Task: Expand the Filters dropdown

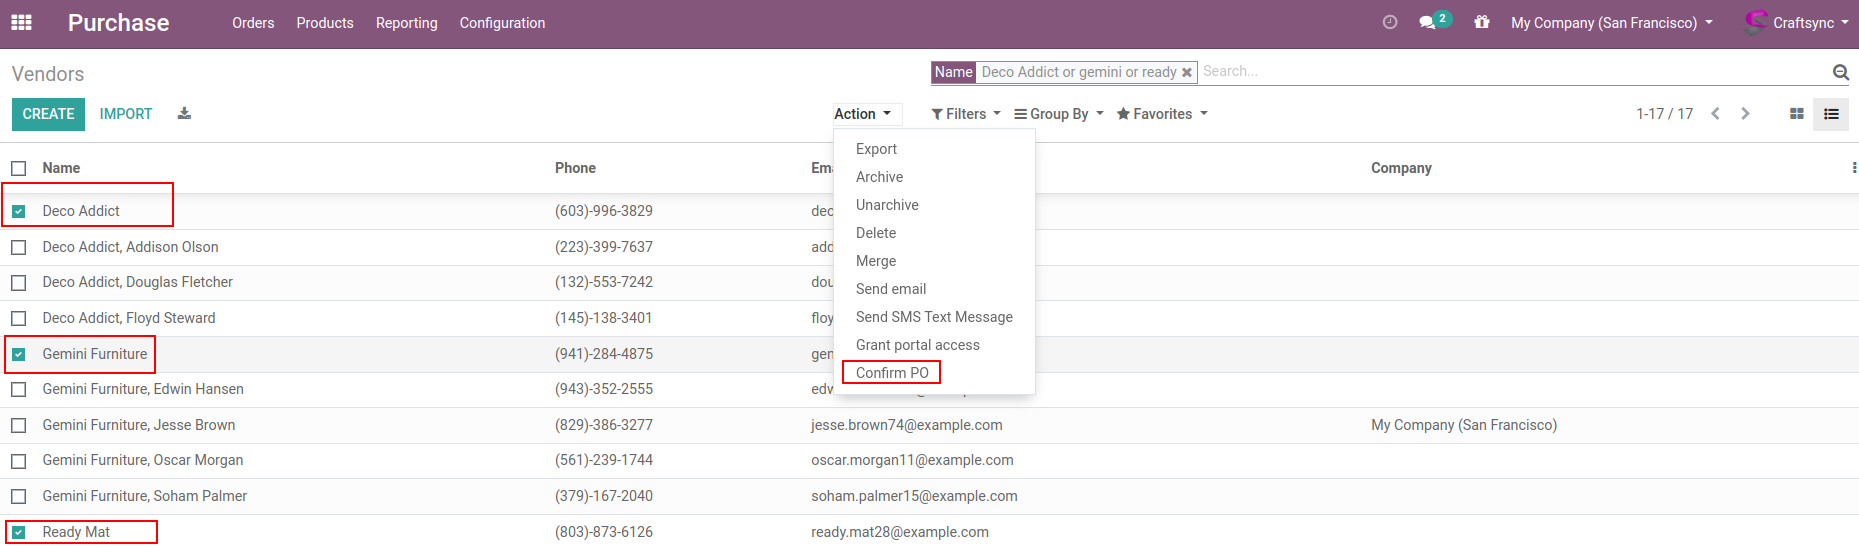Action: pos(965,114)
